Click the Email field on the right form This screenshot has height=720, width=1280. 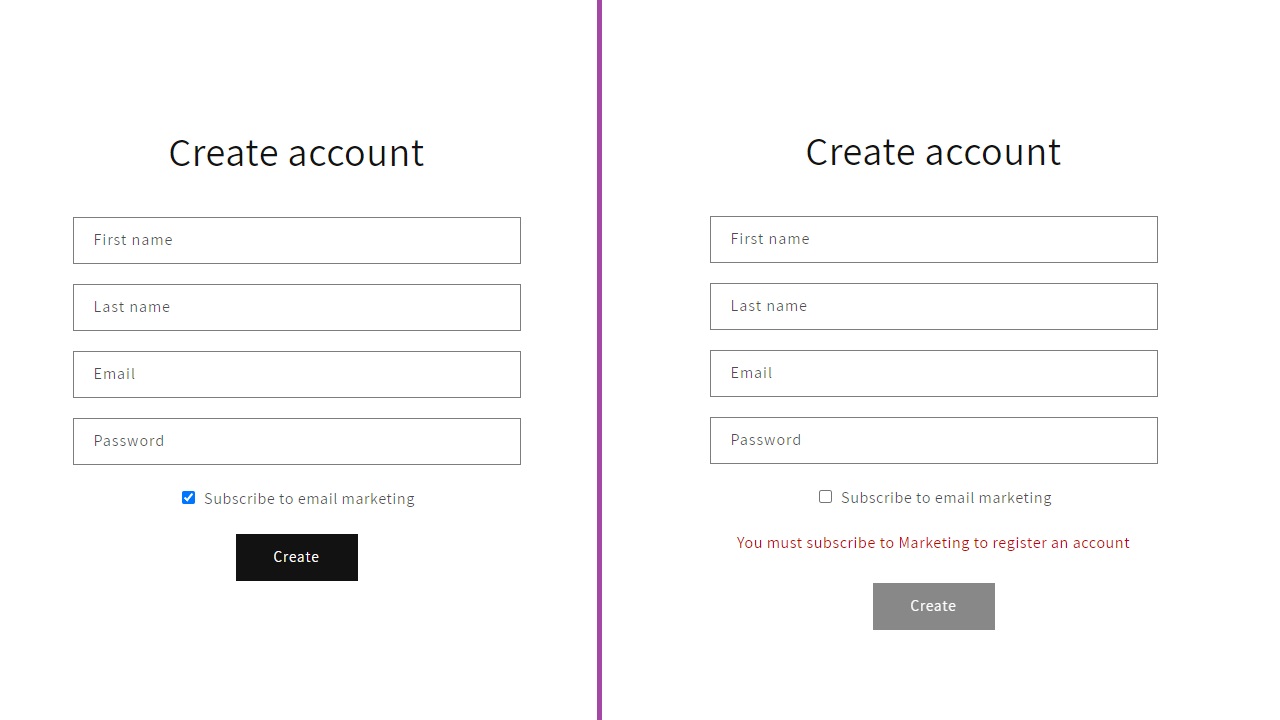click(933, 373)
